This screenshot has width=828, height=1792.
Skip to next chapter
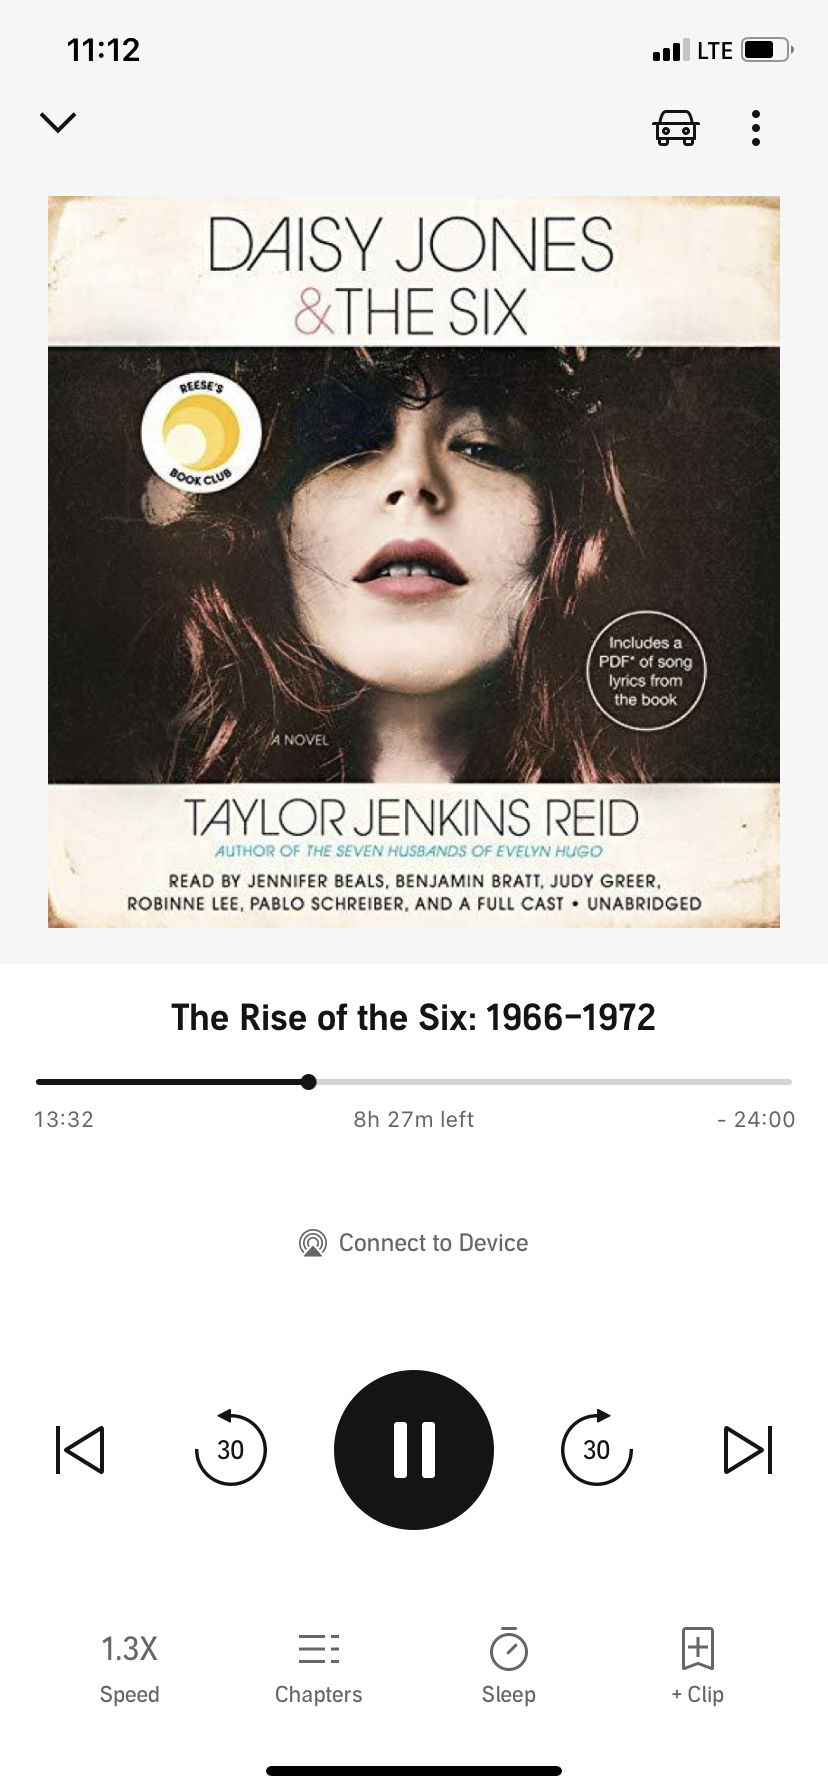748,1449
